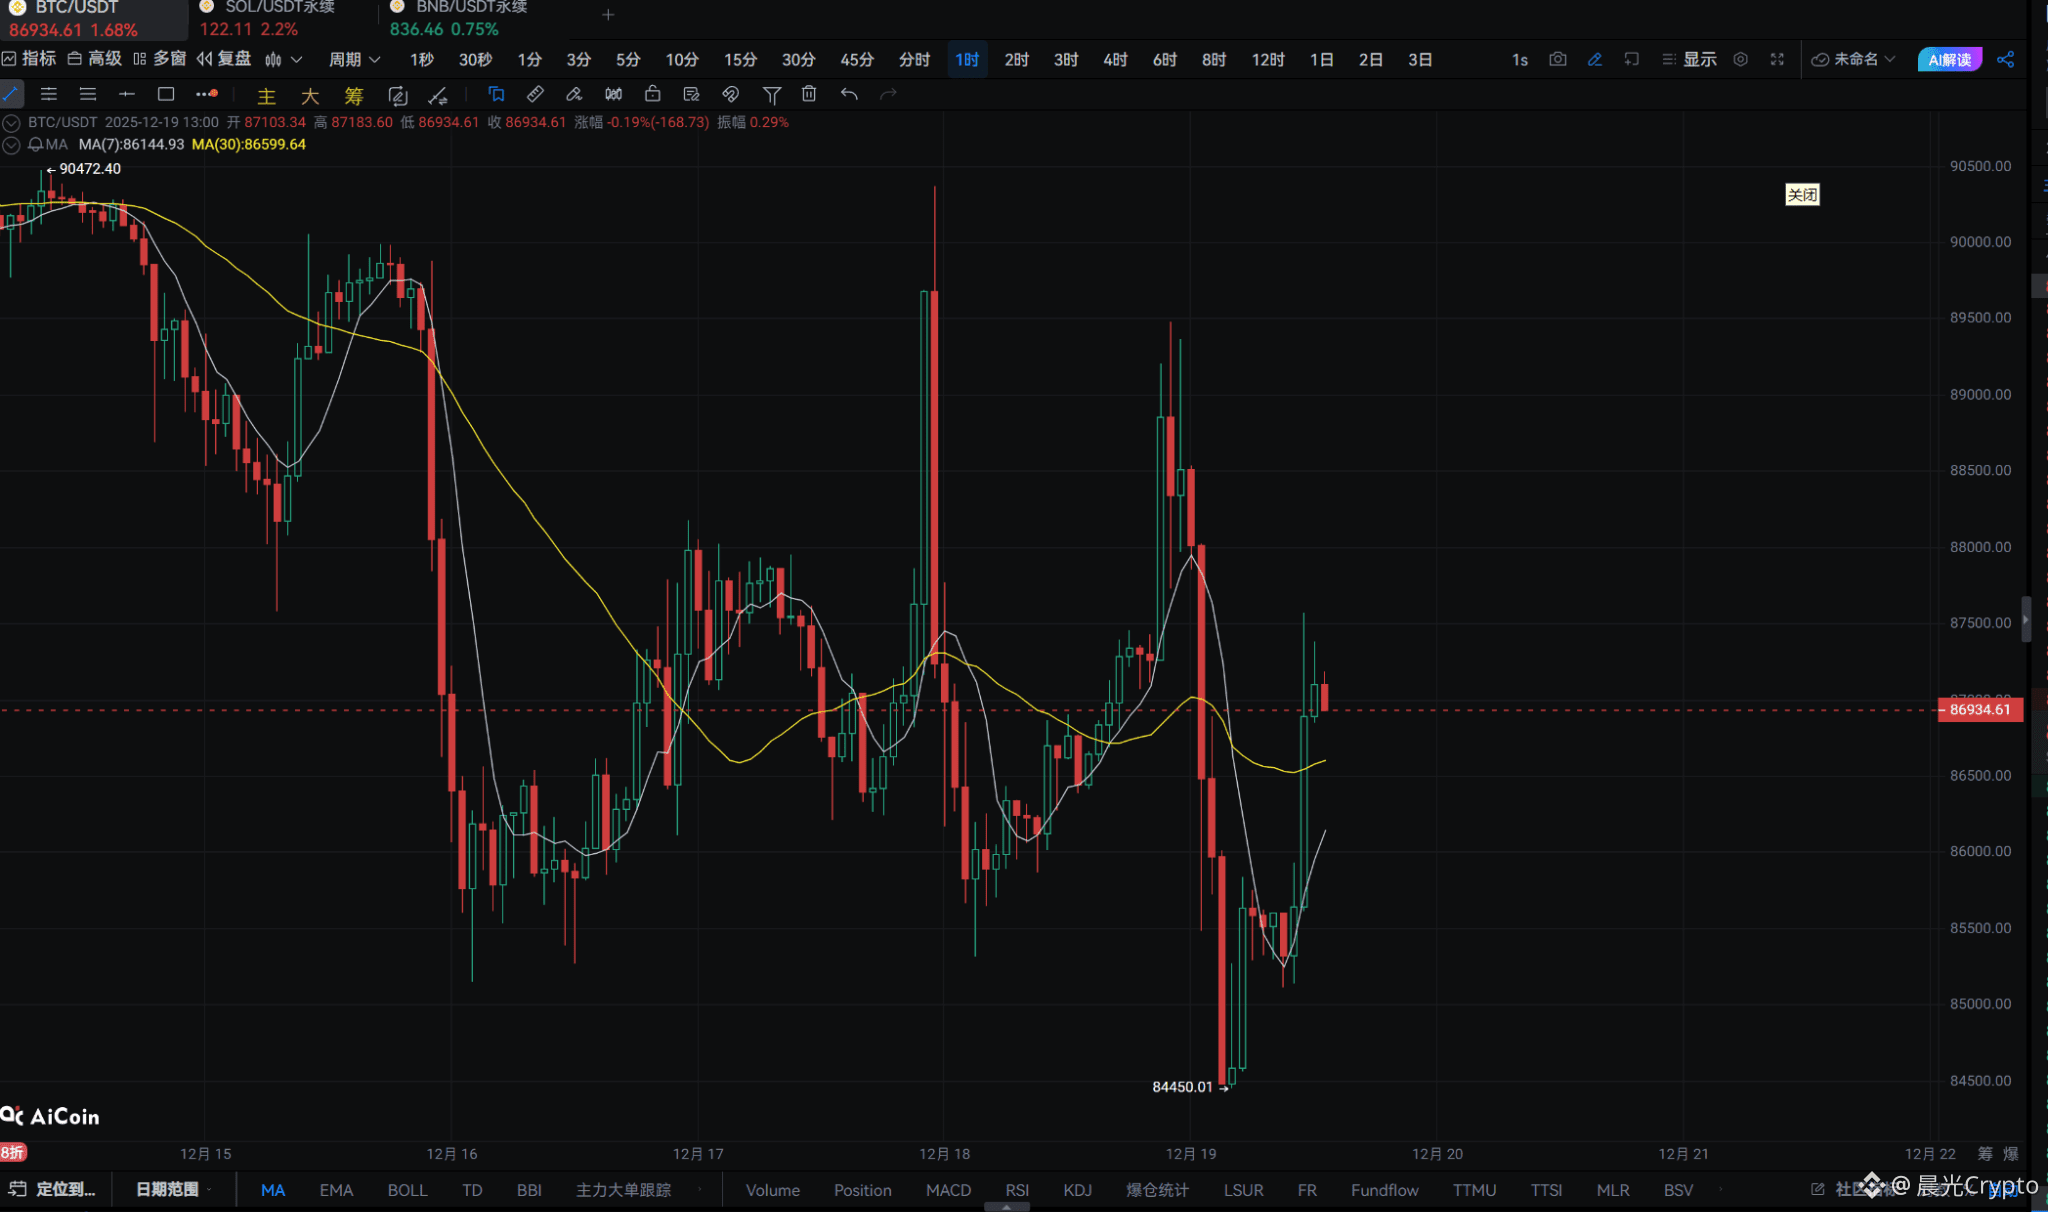
Task: Click the undo arrow icon
Action: click(849, 94)
